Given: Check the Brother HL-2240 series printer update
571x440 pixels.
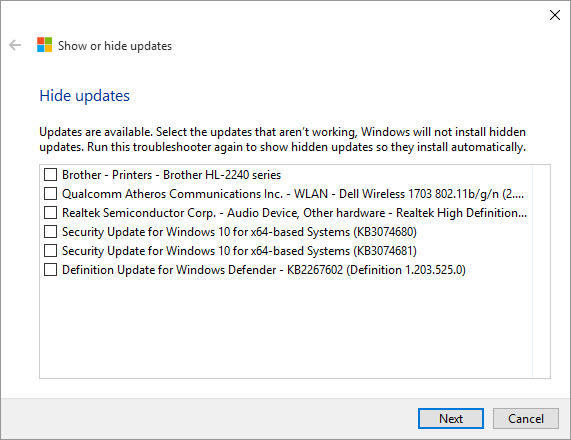Looking at the screenshot, I should pyautogui.click(x=50, y=174).
